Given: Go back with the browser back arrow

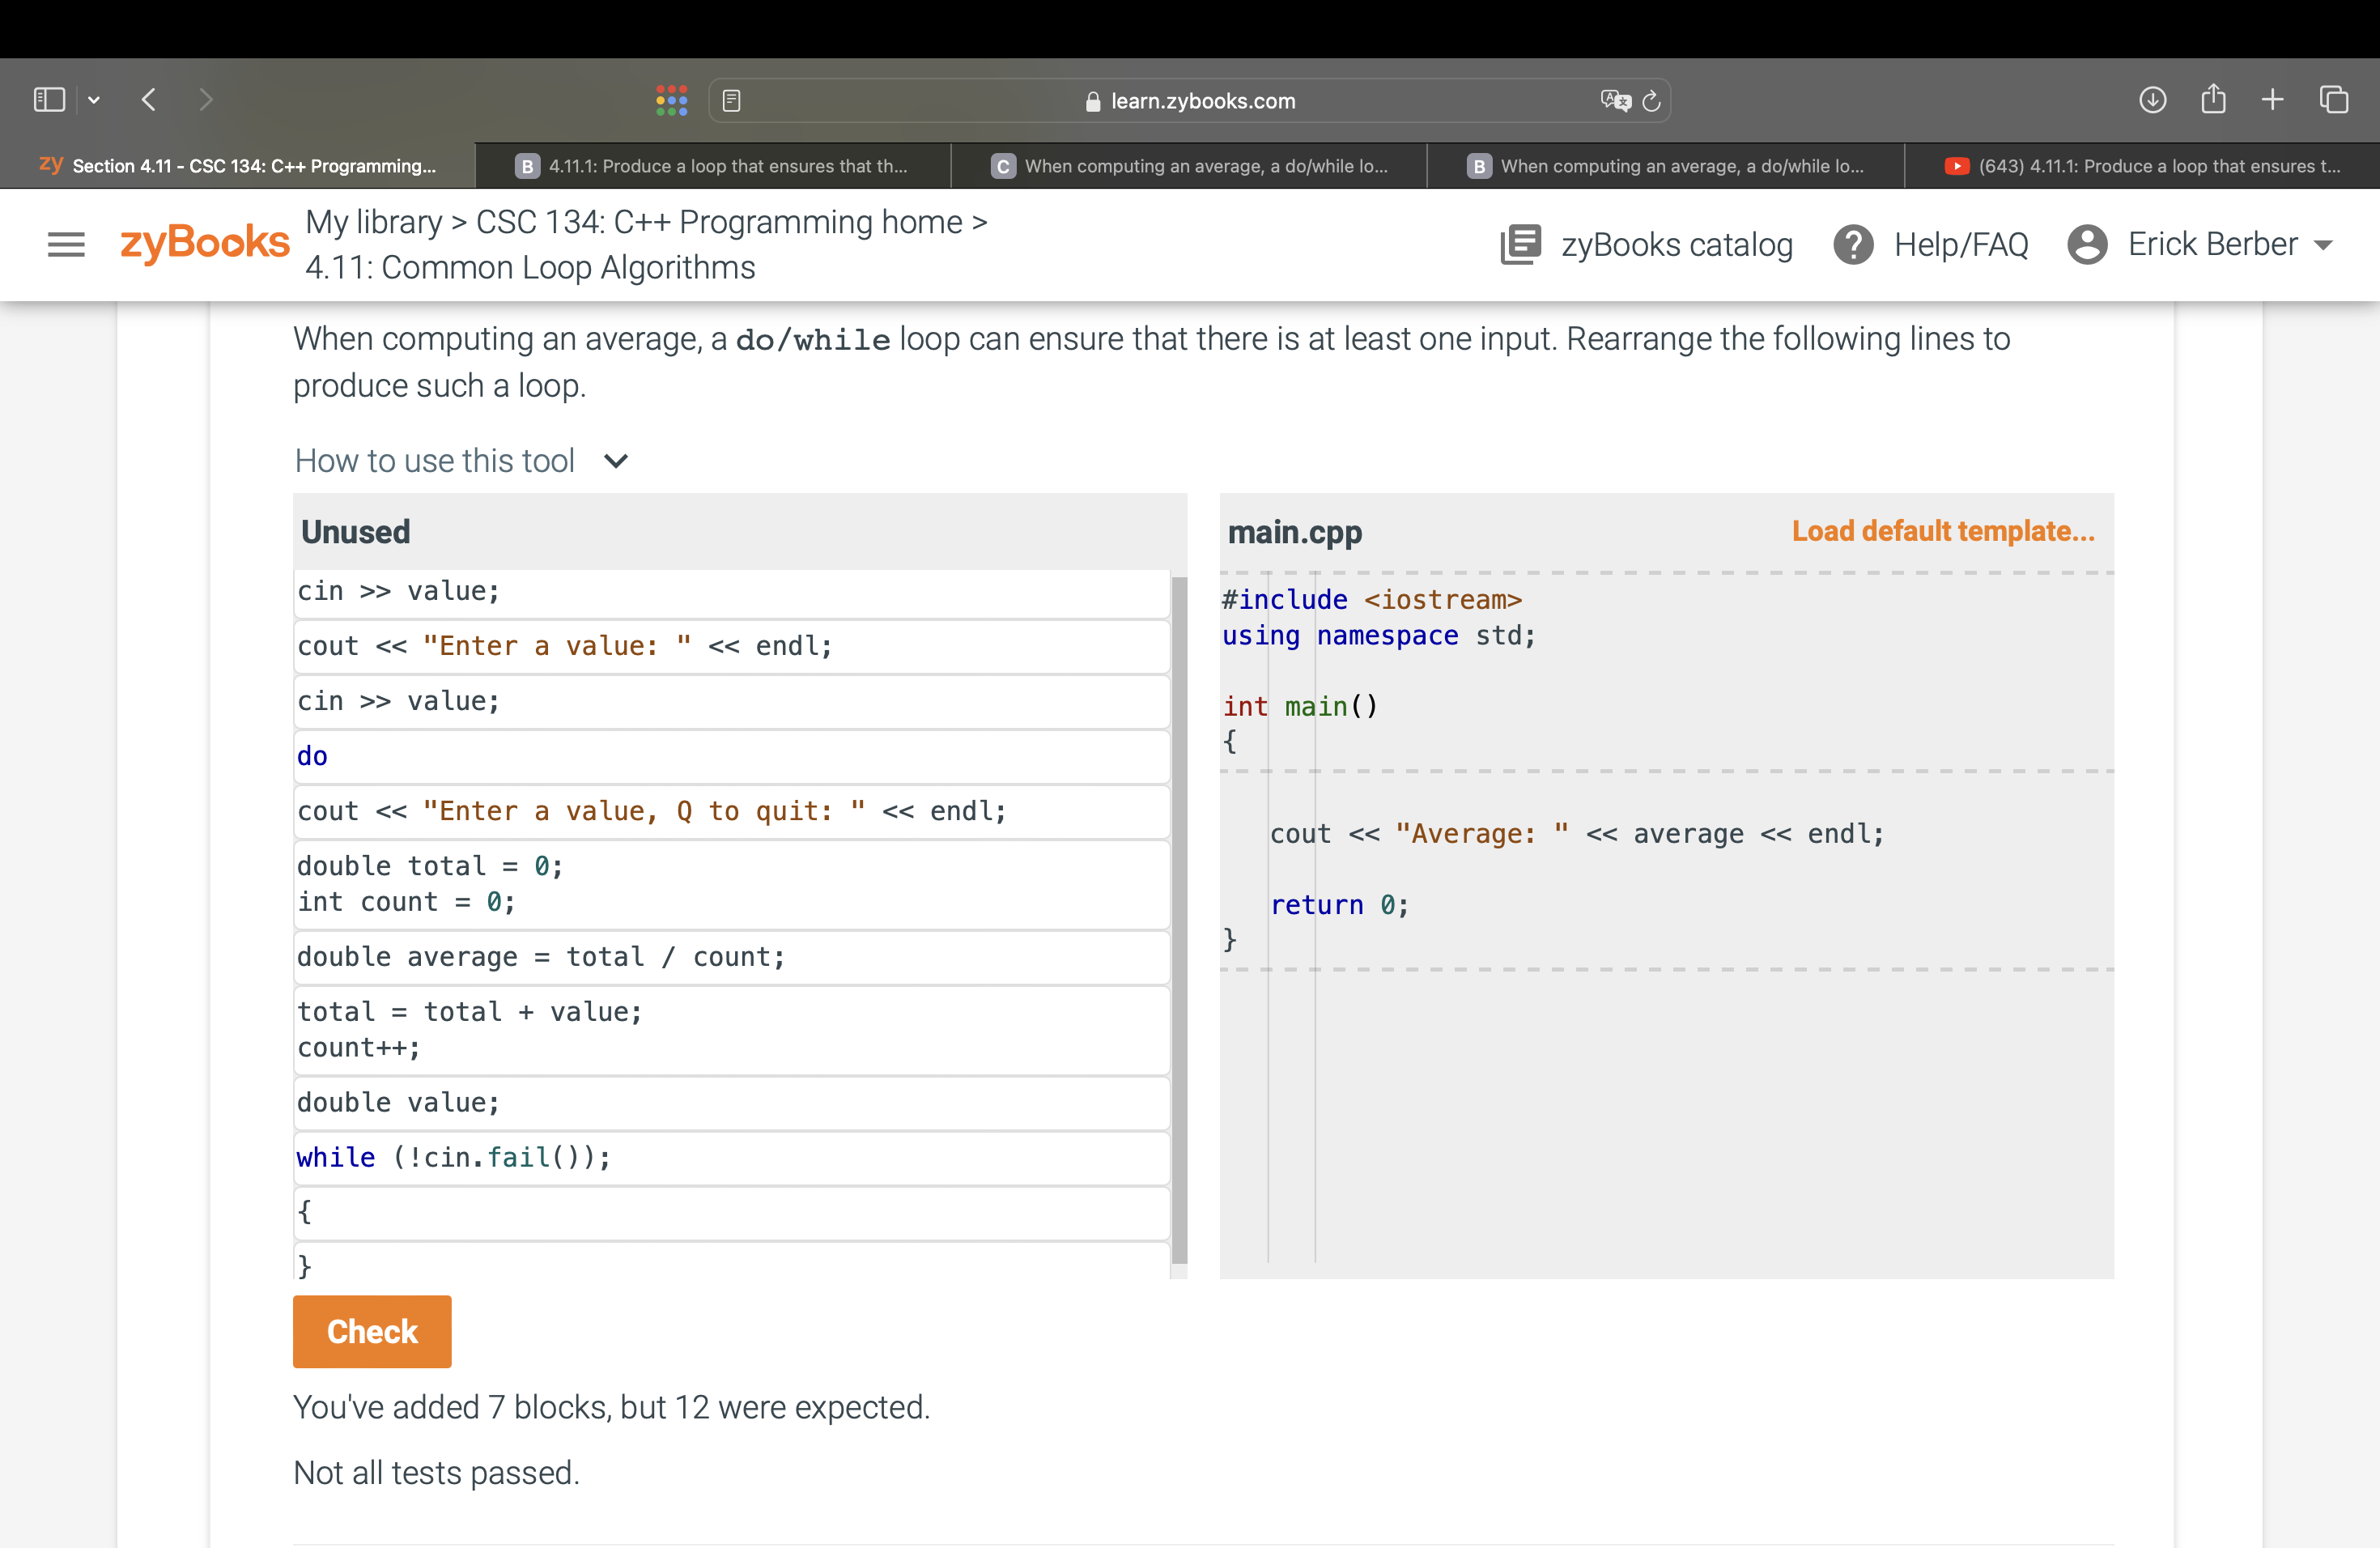Looking at the screenshot, I should 149,100.
